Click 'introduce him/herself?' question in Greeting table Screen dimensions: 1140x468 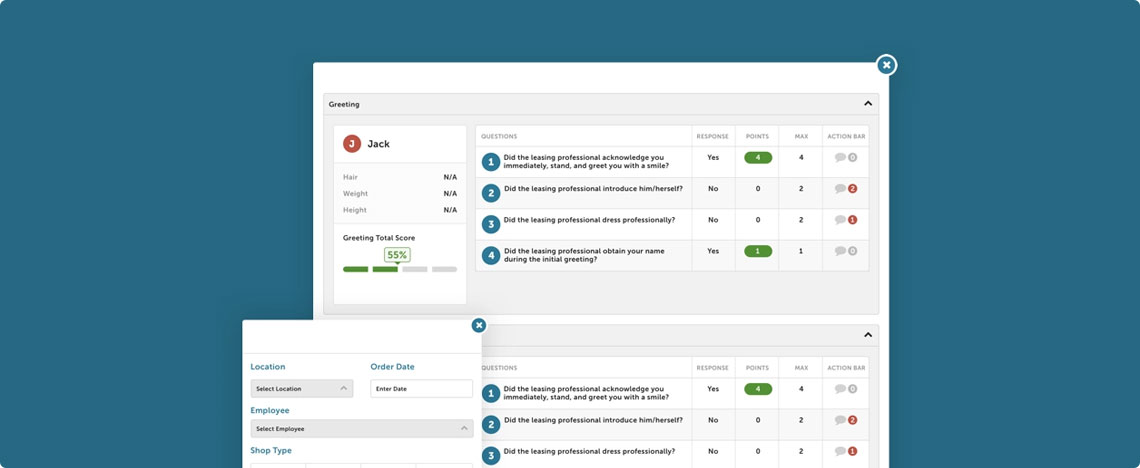tap(593, 189)
